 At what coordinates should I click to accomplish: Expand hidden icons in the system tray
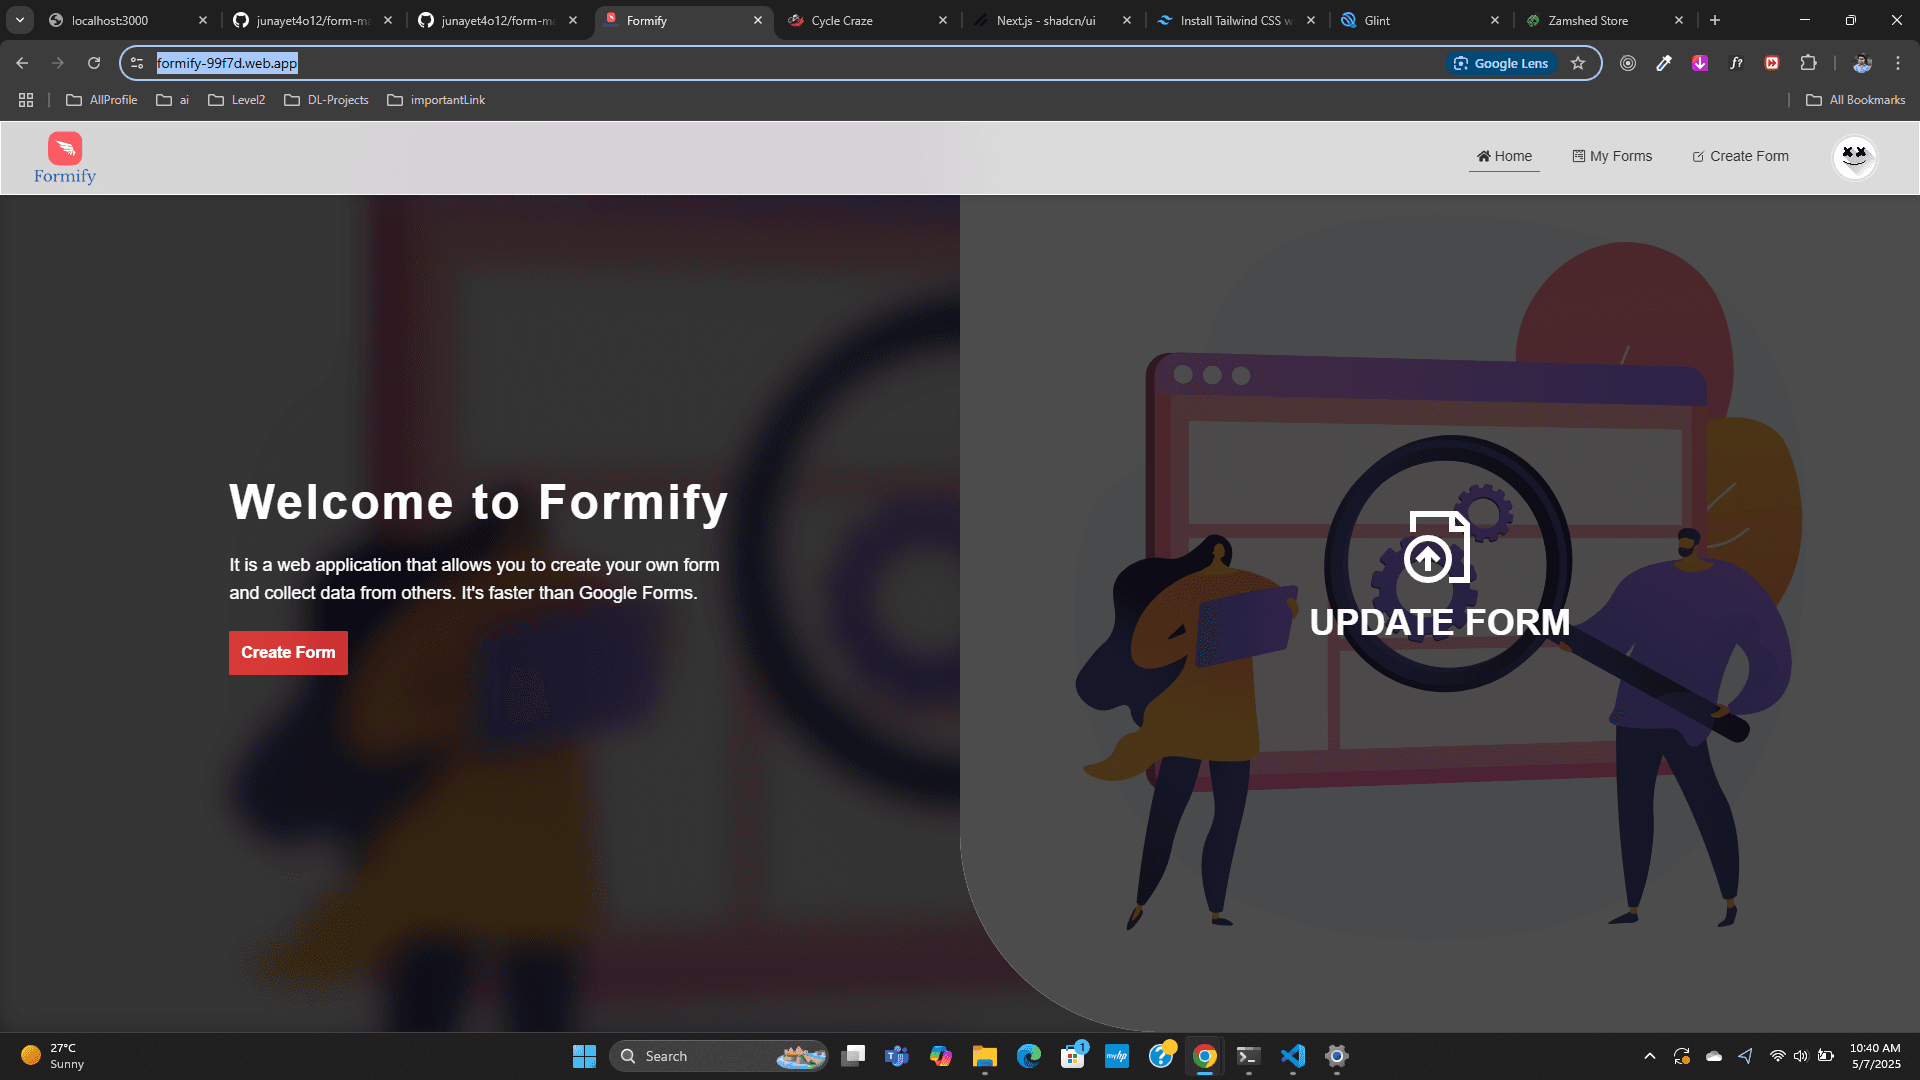(x=1649, y=1055)
